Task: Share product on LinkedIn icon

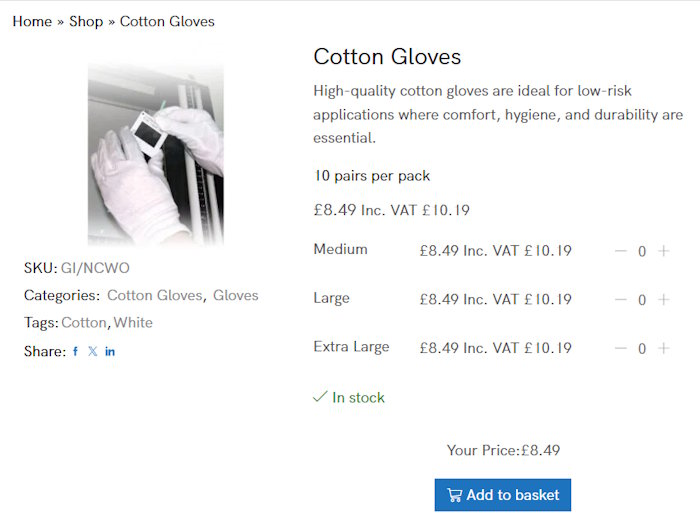Action: point(110,352)
